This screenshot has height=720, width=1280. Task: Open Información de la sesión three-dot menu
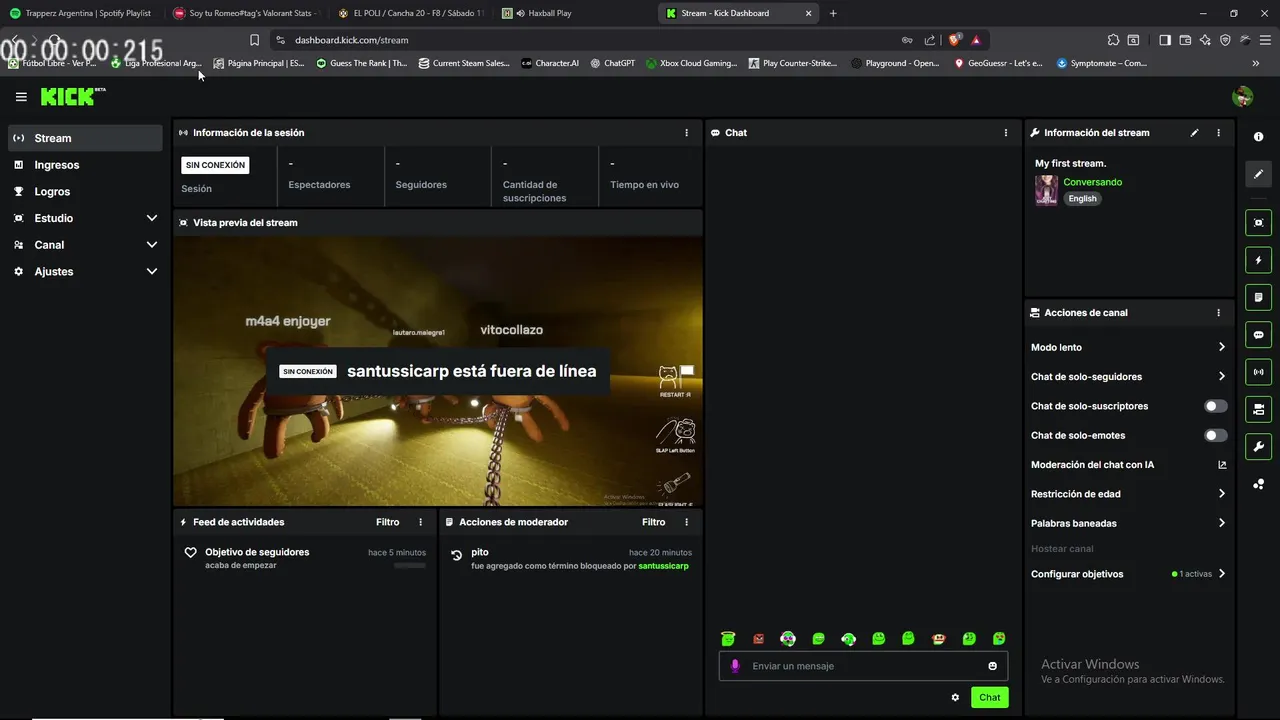(686, 132)
